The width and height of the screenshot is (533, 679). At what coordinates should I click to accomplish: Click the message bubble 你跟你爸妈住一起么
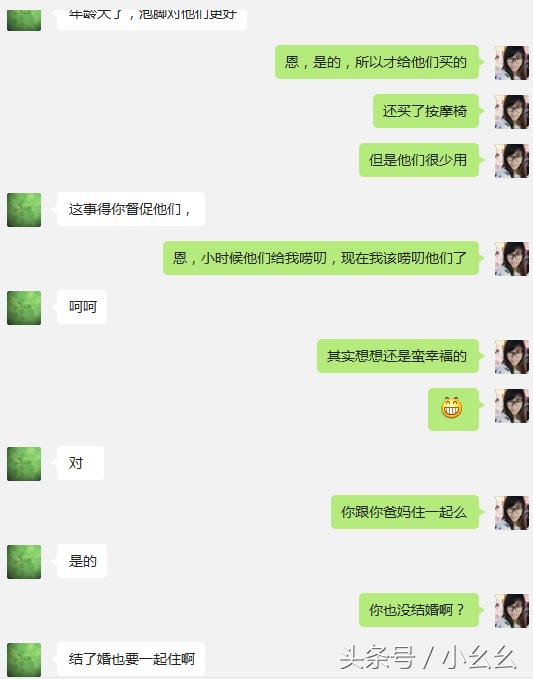[x=405, y=512]
